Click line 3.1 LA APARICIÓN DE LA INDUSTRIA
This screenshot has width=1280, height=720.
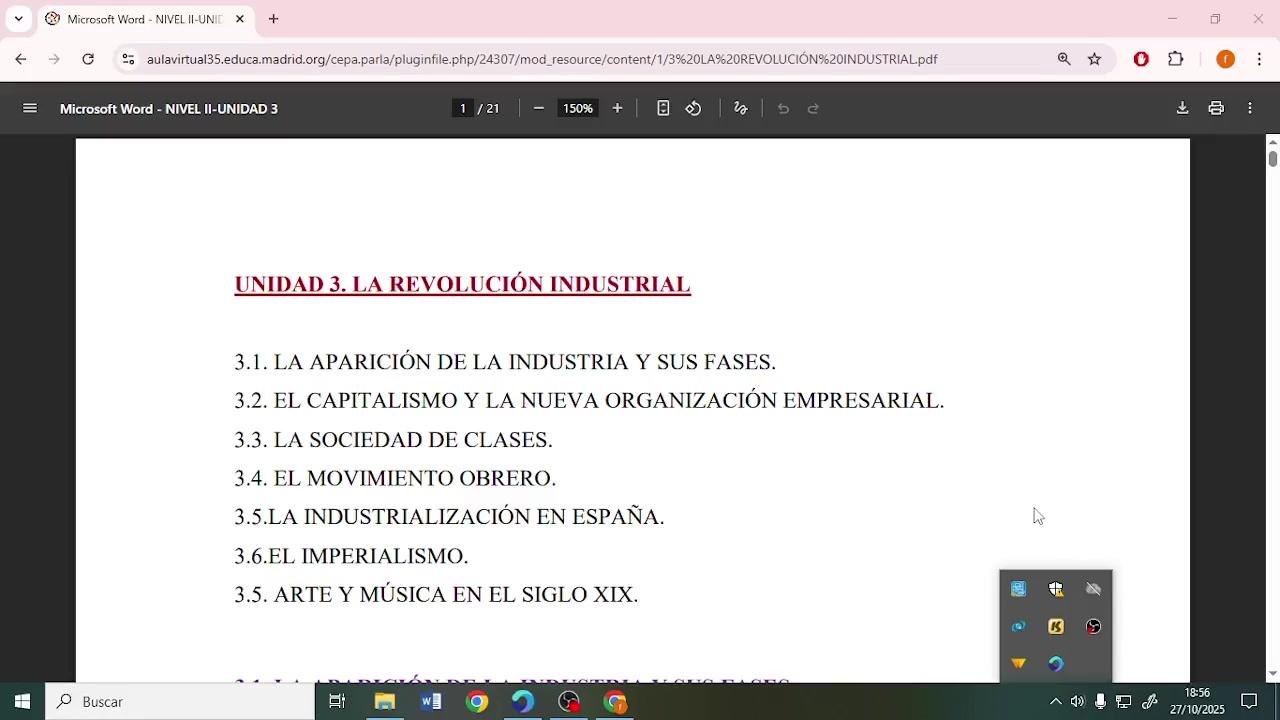505,362
